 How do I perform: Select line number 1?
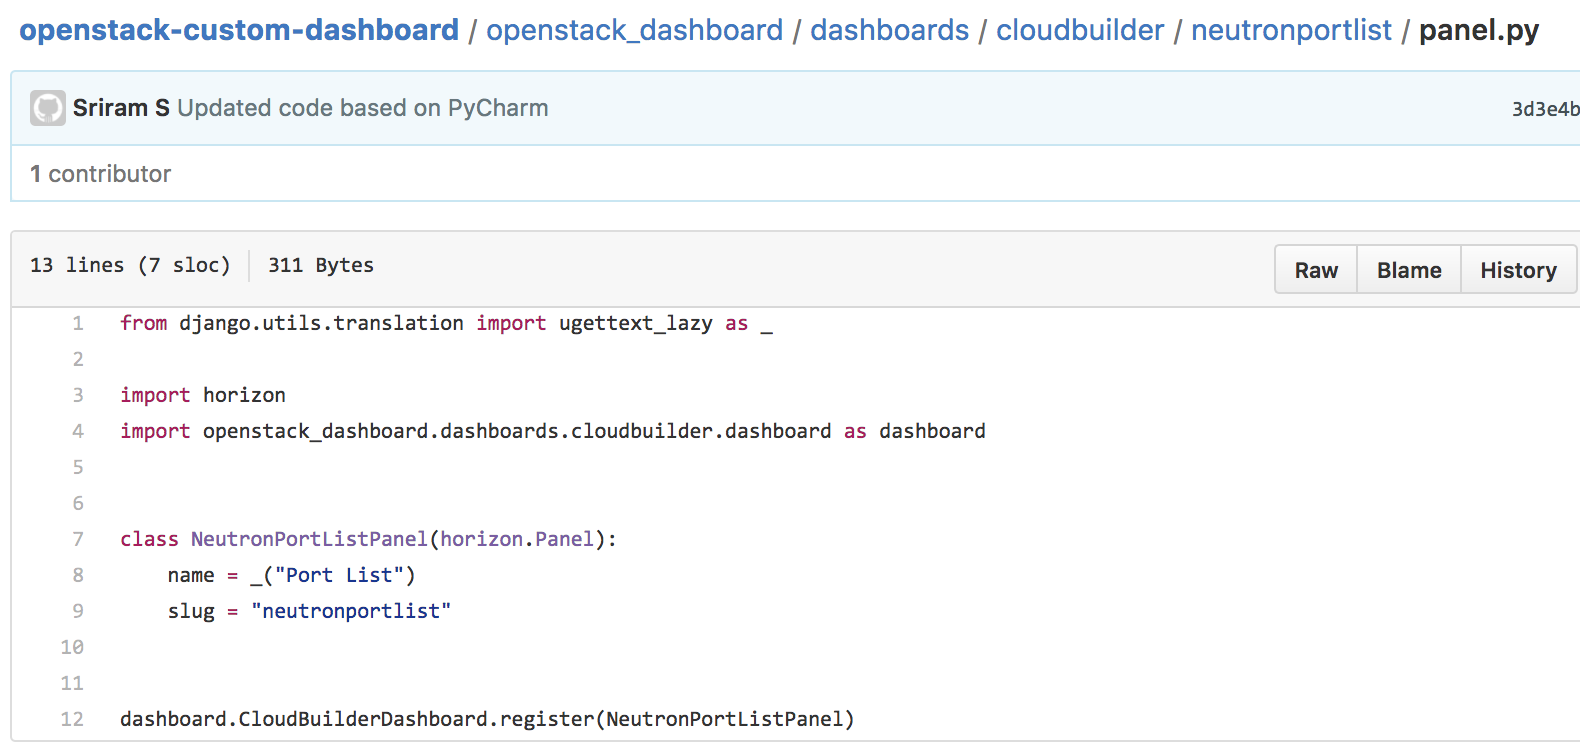coord(78,323)
